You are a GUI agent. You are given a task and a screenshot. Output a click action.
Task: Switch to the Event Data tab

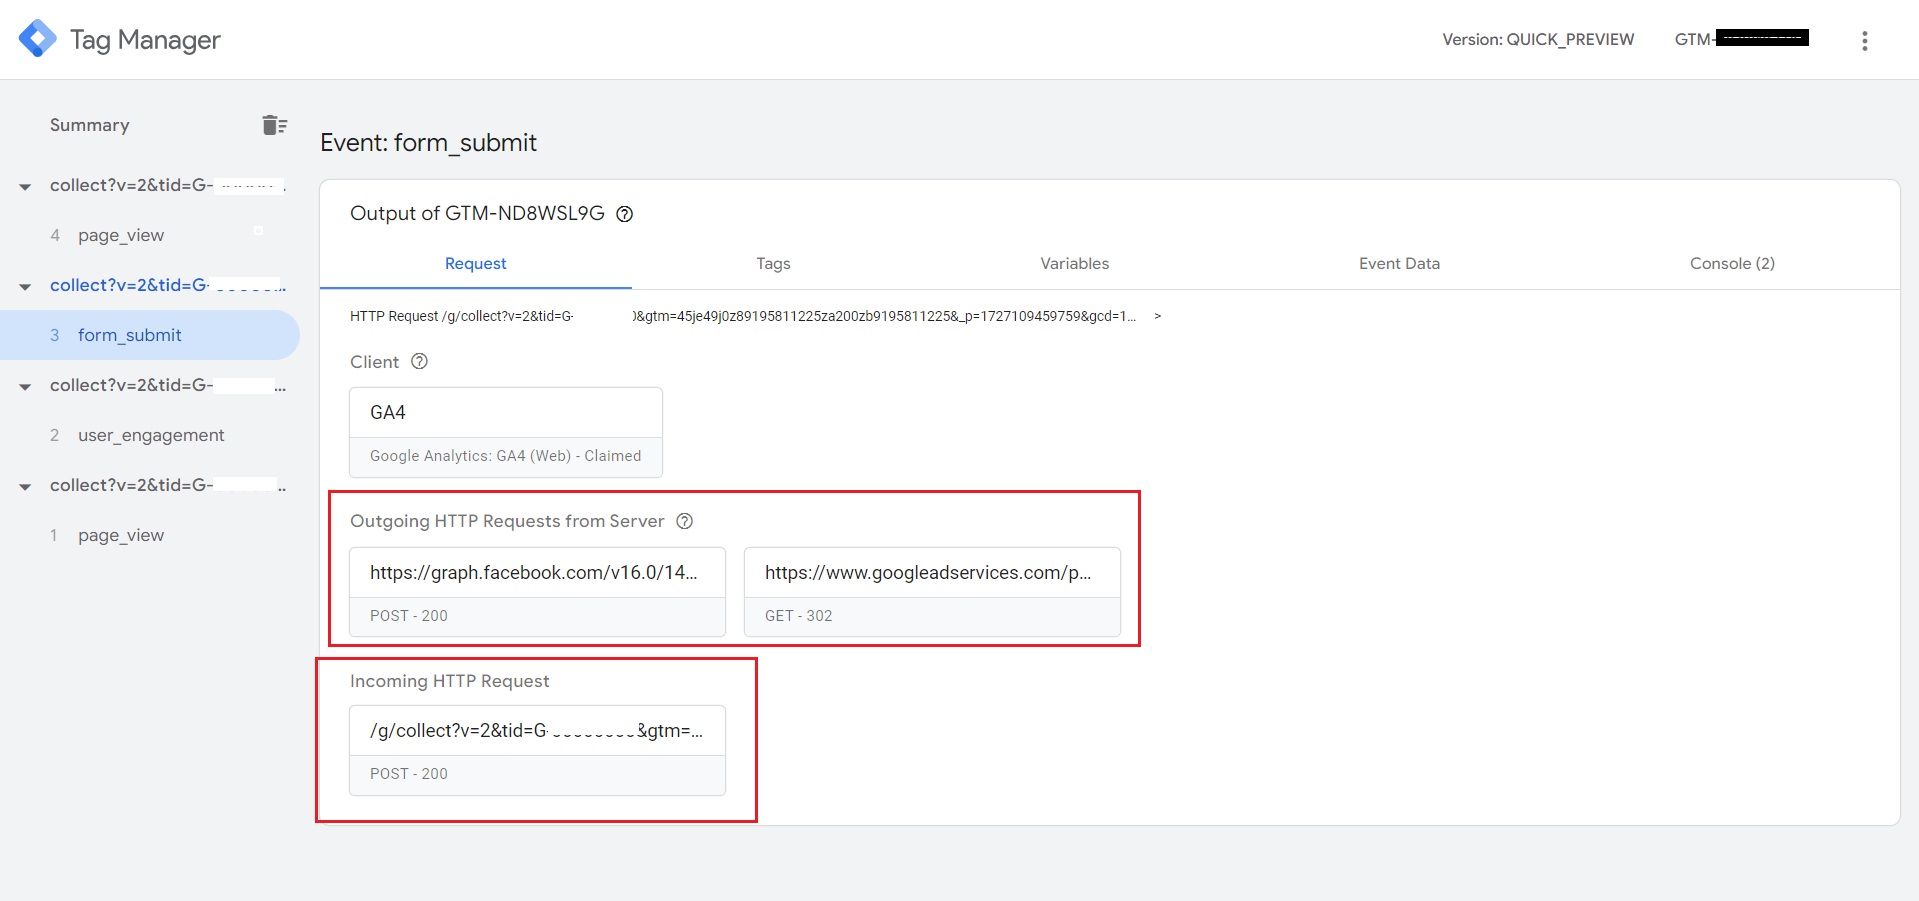(x=1399, y=264)
